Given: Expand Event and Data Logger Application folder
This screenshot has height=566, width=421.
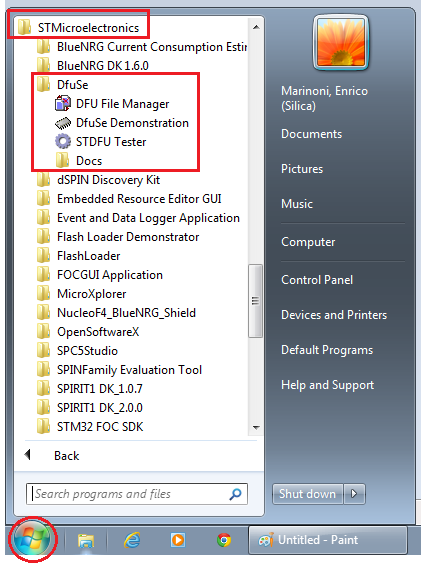Looking at the screenshot, I should (x=138, y=218).
